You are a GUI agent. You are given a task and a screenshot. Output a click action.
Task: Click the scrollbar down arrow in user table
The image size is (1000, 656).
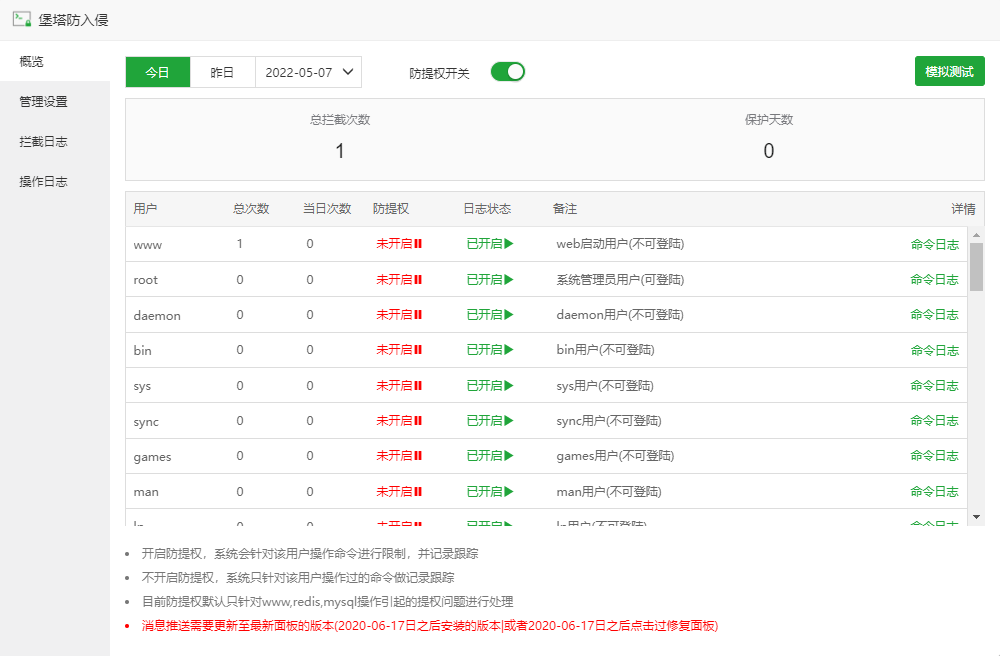976,517
